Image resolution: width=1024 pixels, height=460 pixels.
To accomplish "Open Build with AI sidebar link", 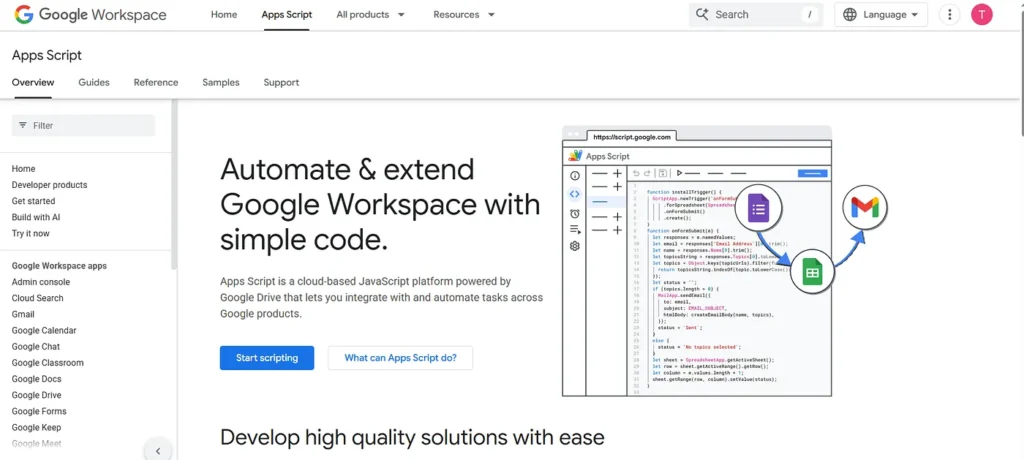I will pos(36,217).
